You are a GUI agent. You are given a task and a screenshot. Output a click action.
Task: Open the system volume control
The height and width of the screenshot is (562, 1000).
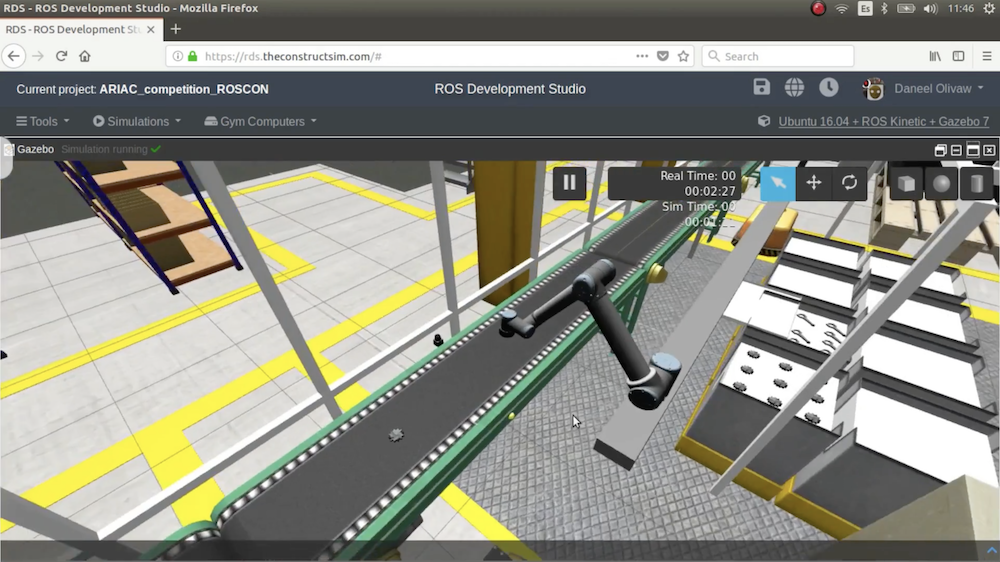tap(930, 8)
